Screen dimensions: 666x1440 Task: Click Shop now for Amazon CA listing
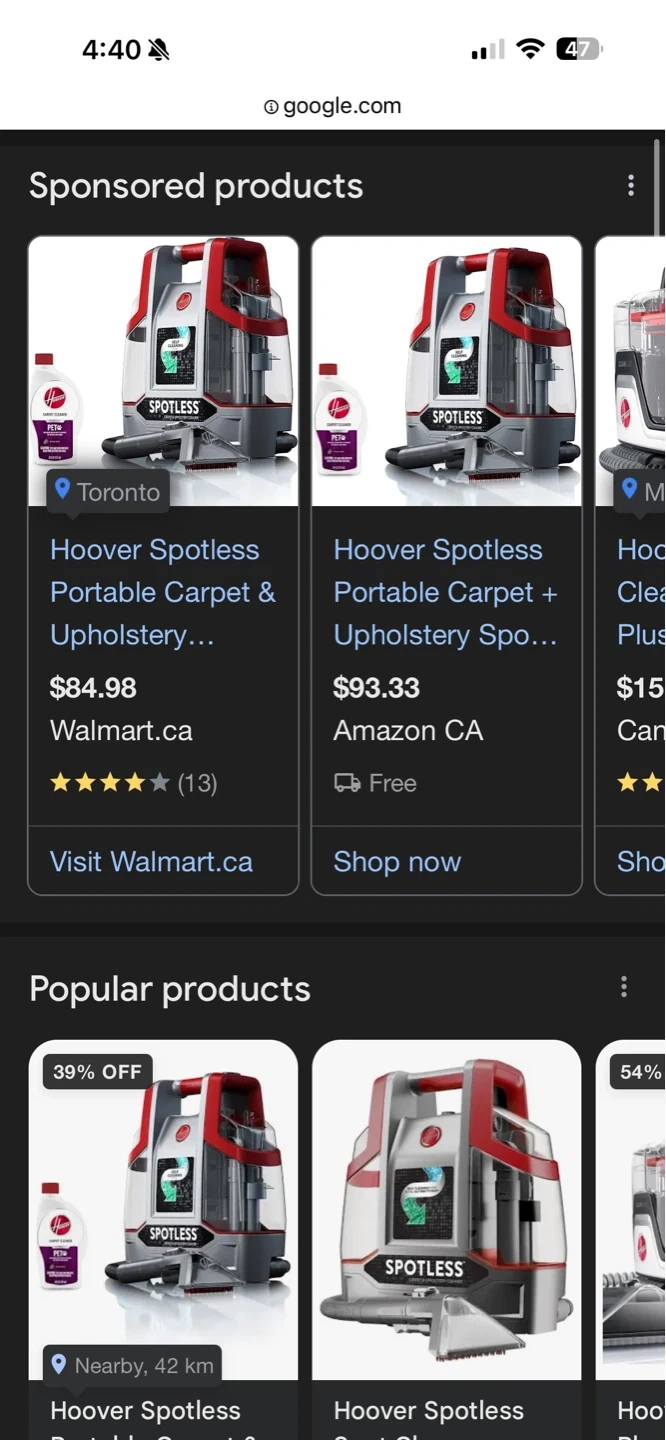(397, 862)
